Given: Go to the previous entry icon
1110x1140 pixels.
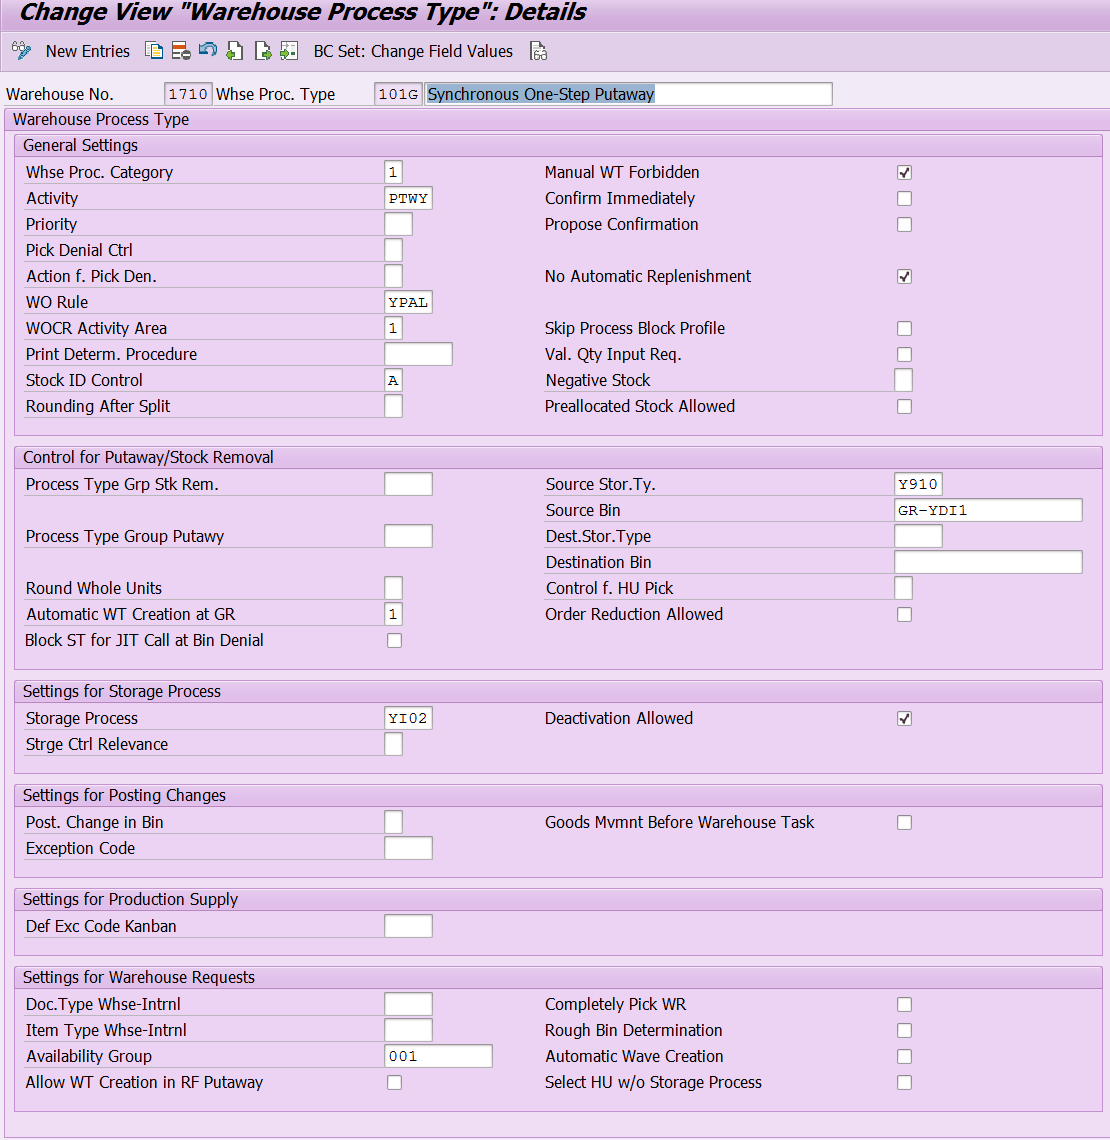Looking at the screenshot, I should point(235,51).
